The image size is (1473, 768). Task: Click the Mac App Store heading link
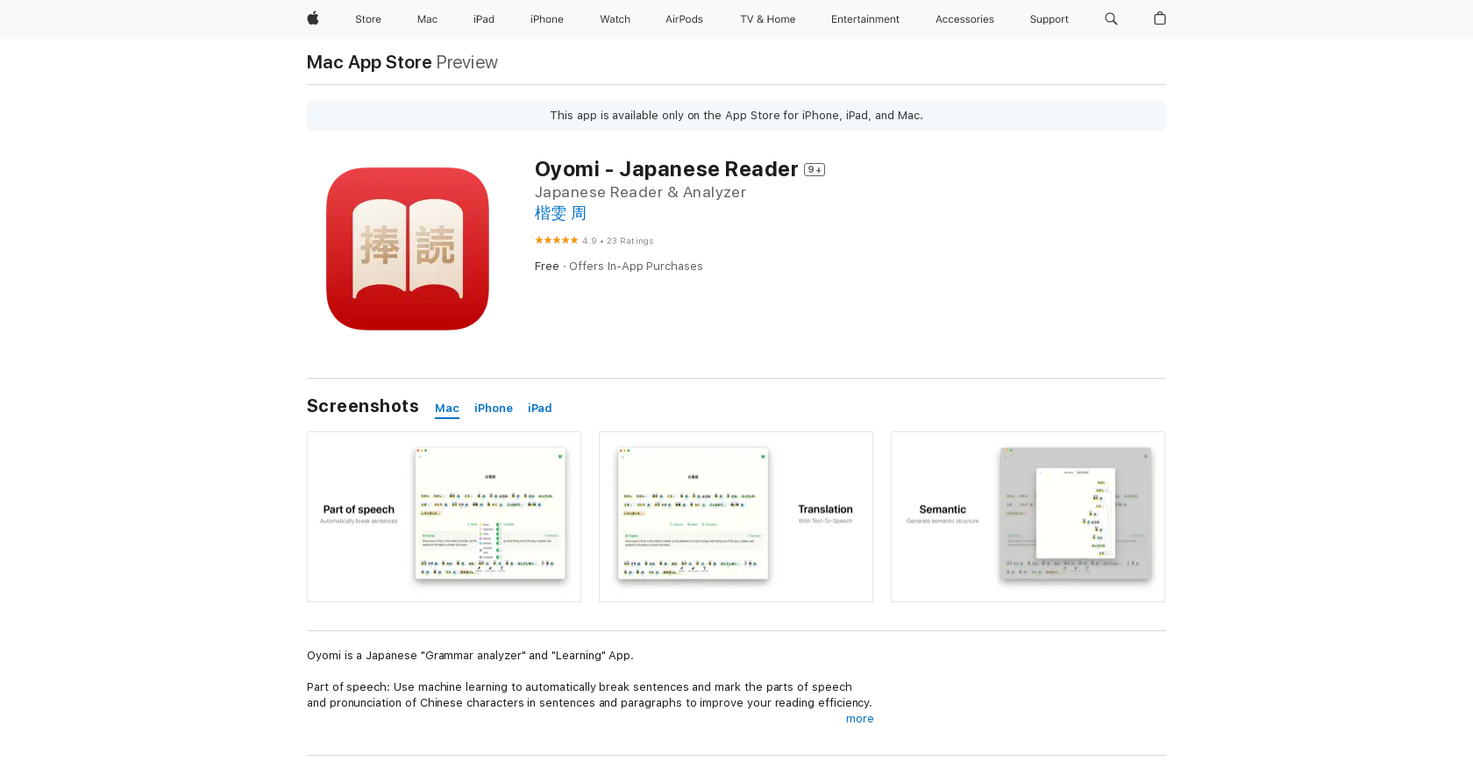(369, 62)
